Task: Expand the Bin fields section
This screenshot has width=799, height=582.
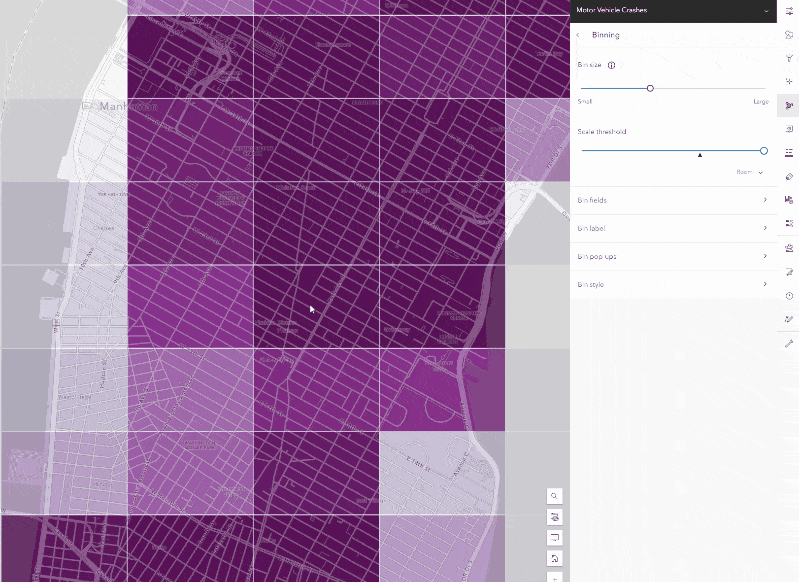Action: [x=673, y=200]
